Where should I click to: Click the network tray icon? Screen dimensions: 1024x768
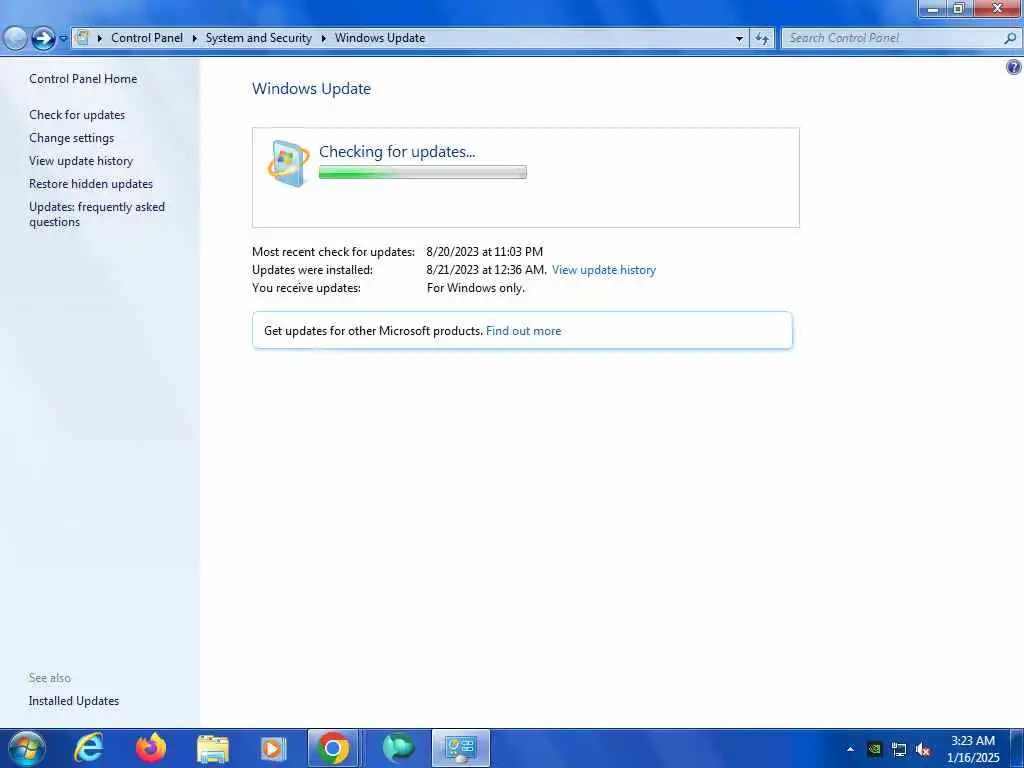pyautogui.click(x=899, y=750)
